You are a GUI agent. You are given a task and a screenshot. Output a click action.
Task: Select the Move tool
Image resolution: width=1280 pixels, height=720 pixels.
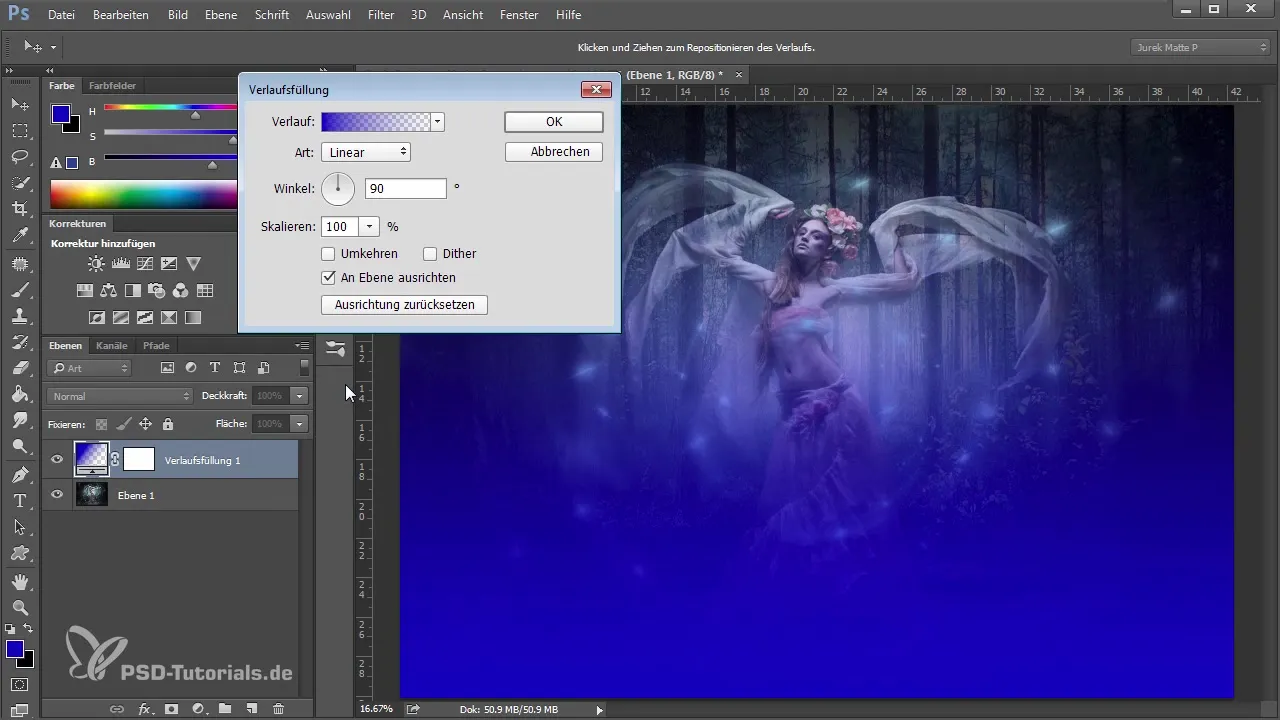tap(19, 104)
